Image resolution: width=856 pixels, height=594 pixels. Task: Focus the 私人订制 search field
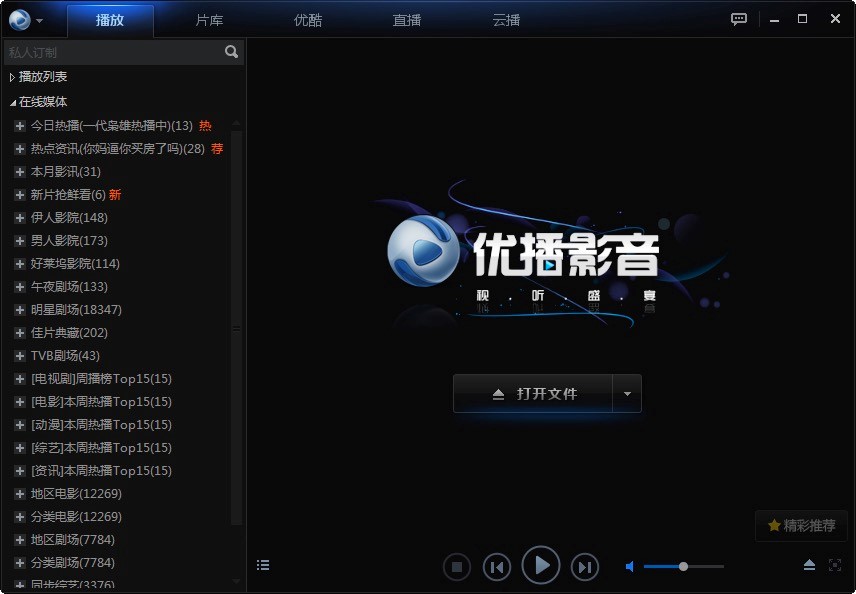114,52
